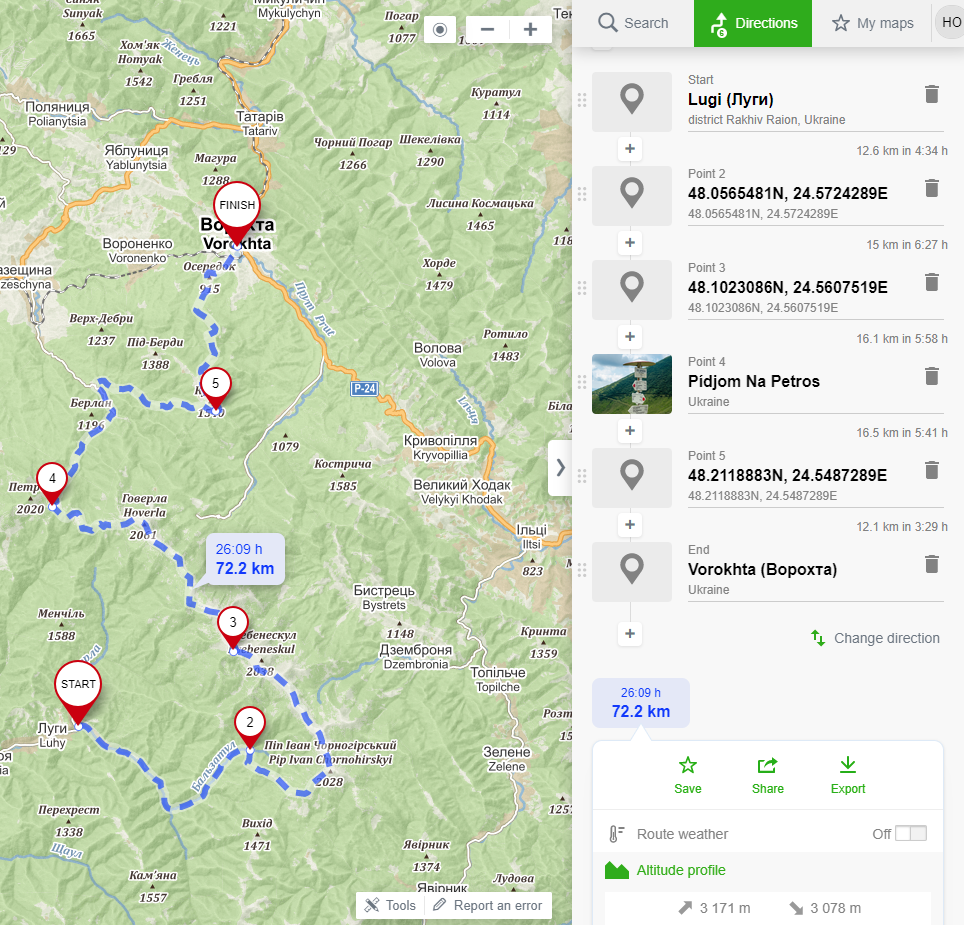Share the route
Screen dimensions: 964x925
pos(767,776)
